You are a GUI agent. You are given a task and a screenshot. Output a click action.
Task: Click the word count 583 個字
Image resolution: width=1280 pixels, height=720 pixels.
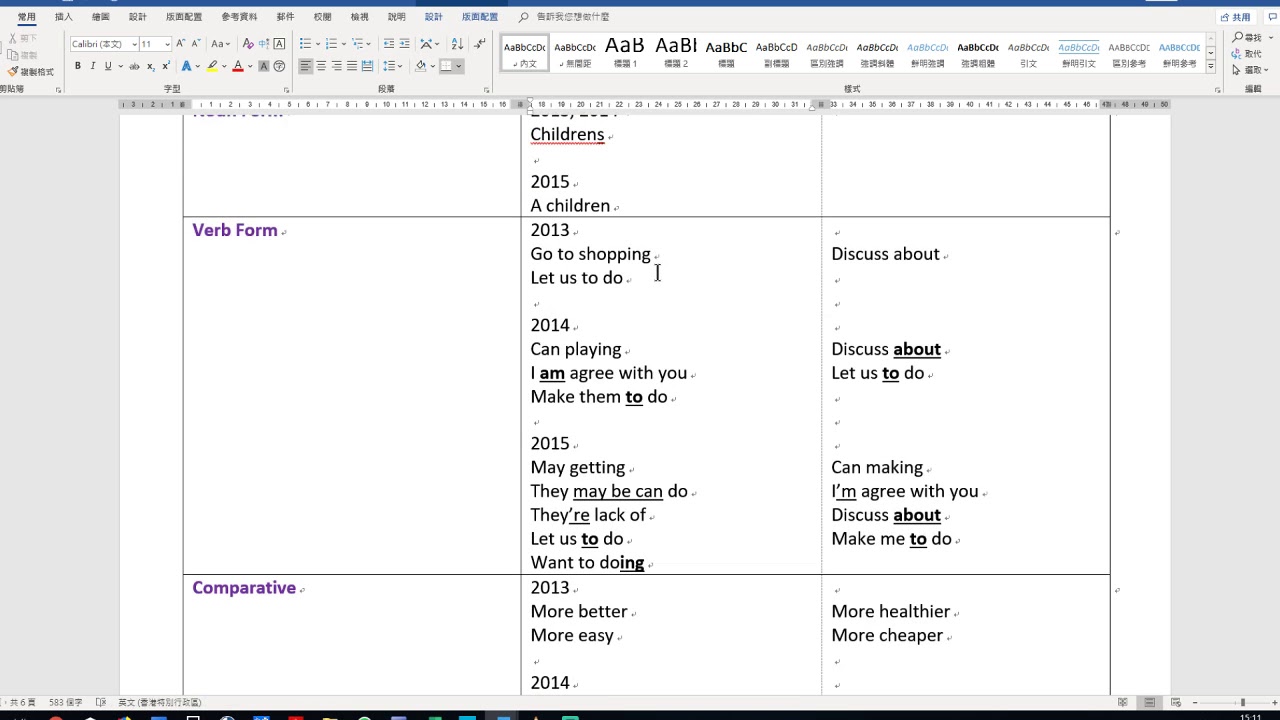click(x=65, y=703)
